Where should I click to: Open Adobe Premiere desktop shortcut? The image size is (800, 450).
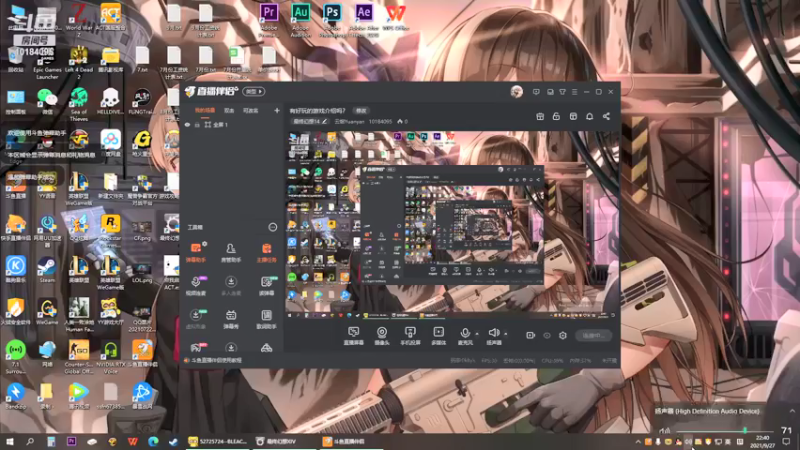click(x=269, y=20)
